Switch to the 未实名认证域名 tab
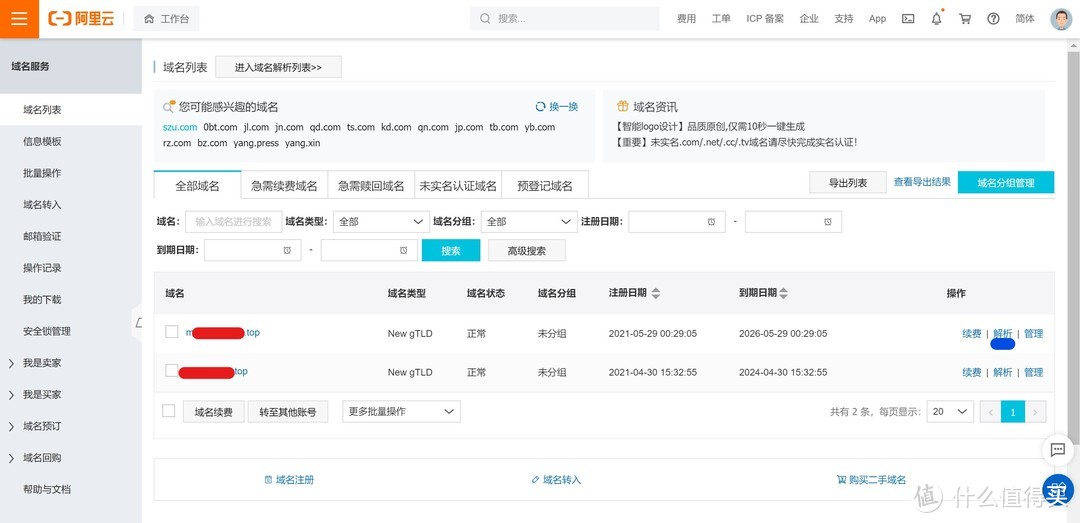 pyautogui.click(x=458, y=185)
